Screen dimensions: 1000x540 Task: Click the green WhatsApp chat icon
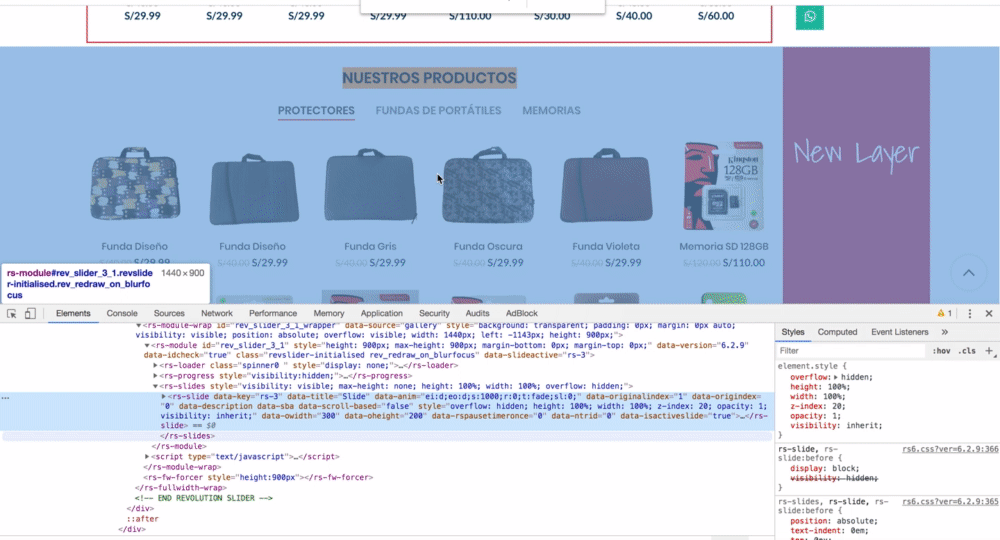click(x=809, y=17)
